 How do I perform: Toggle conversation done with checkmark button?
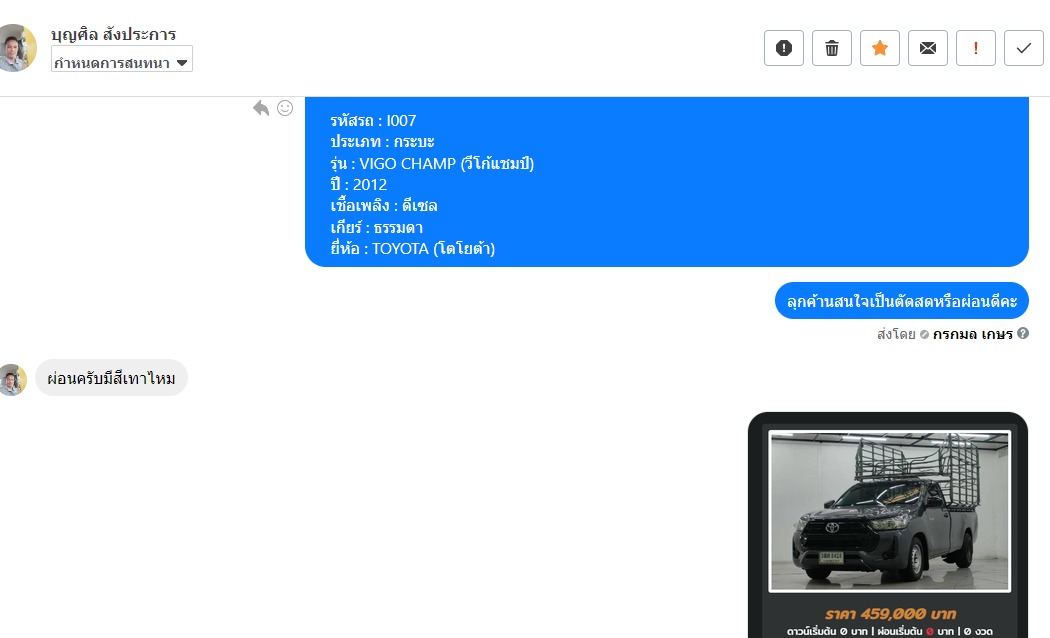coord(1024,48)
